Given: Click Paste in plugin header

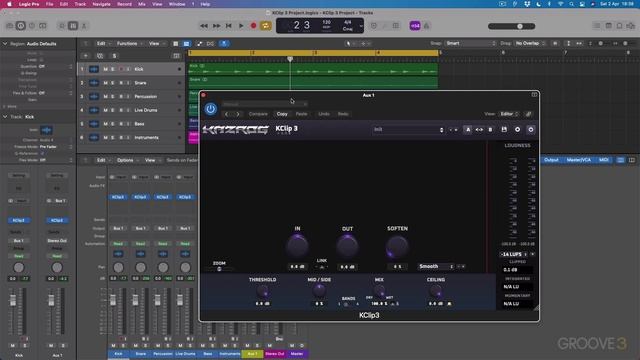Looking at the screenshot, I should 301,114.
